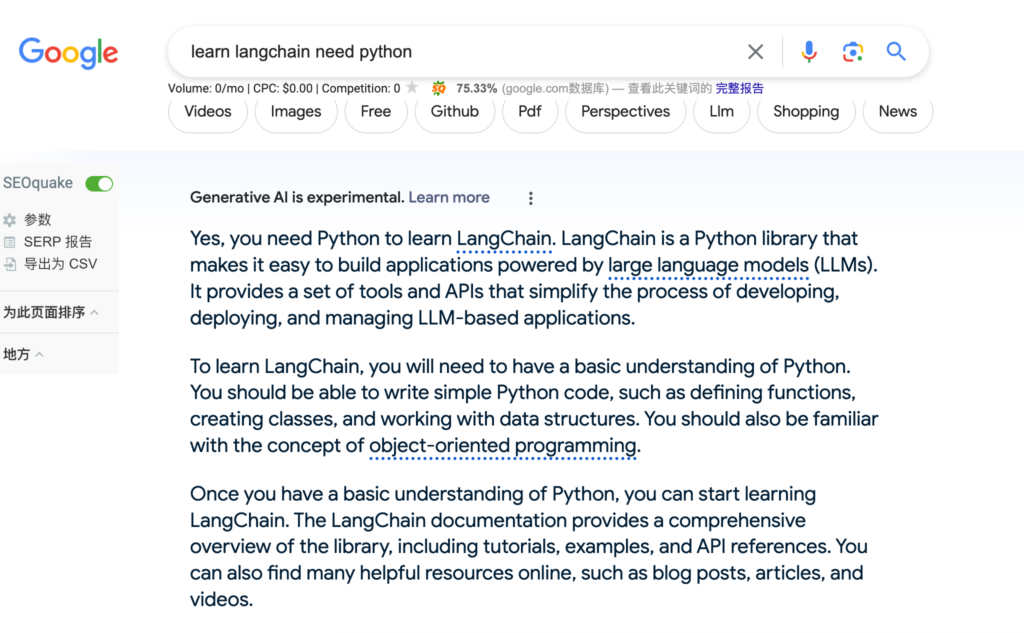Click the Google logo

tap(69, 52)
